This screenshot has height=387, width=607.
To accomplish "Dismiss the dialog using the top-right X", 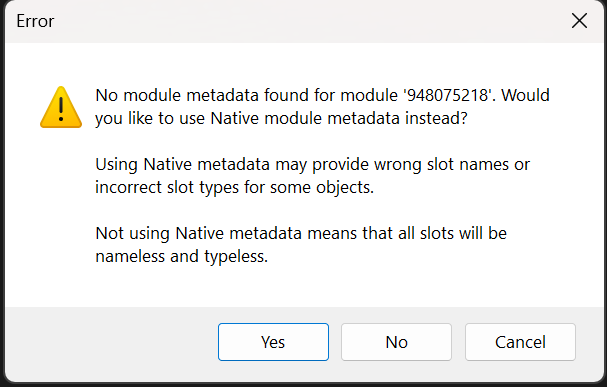I will coord(579,21).
